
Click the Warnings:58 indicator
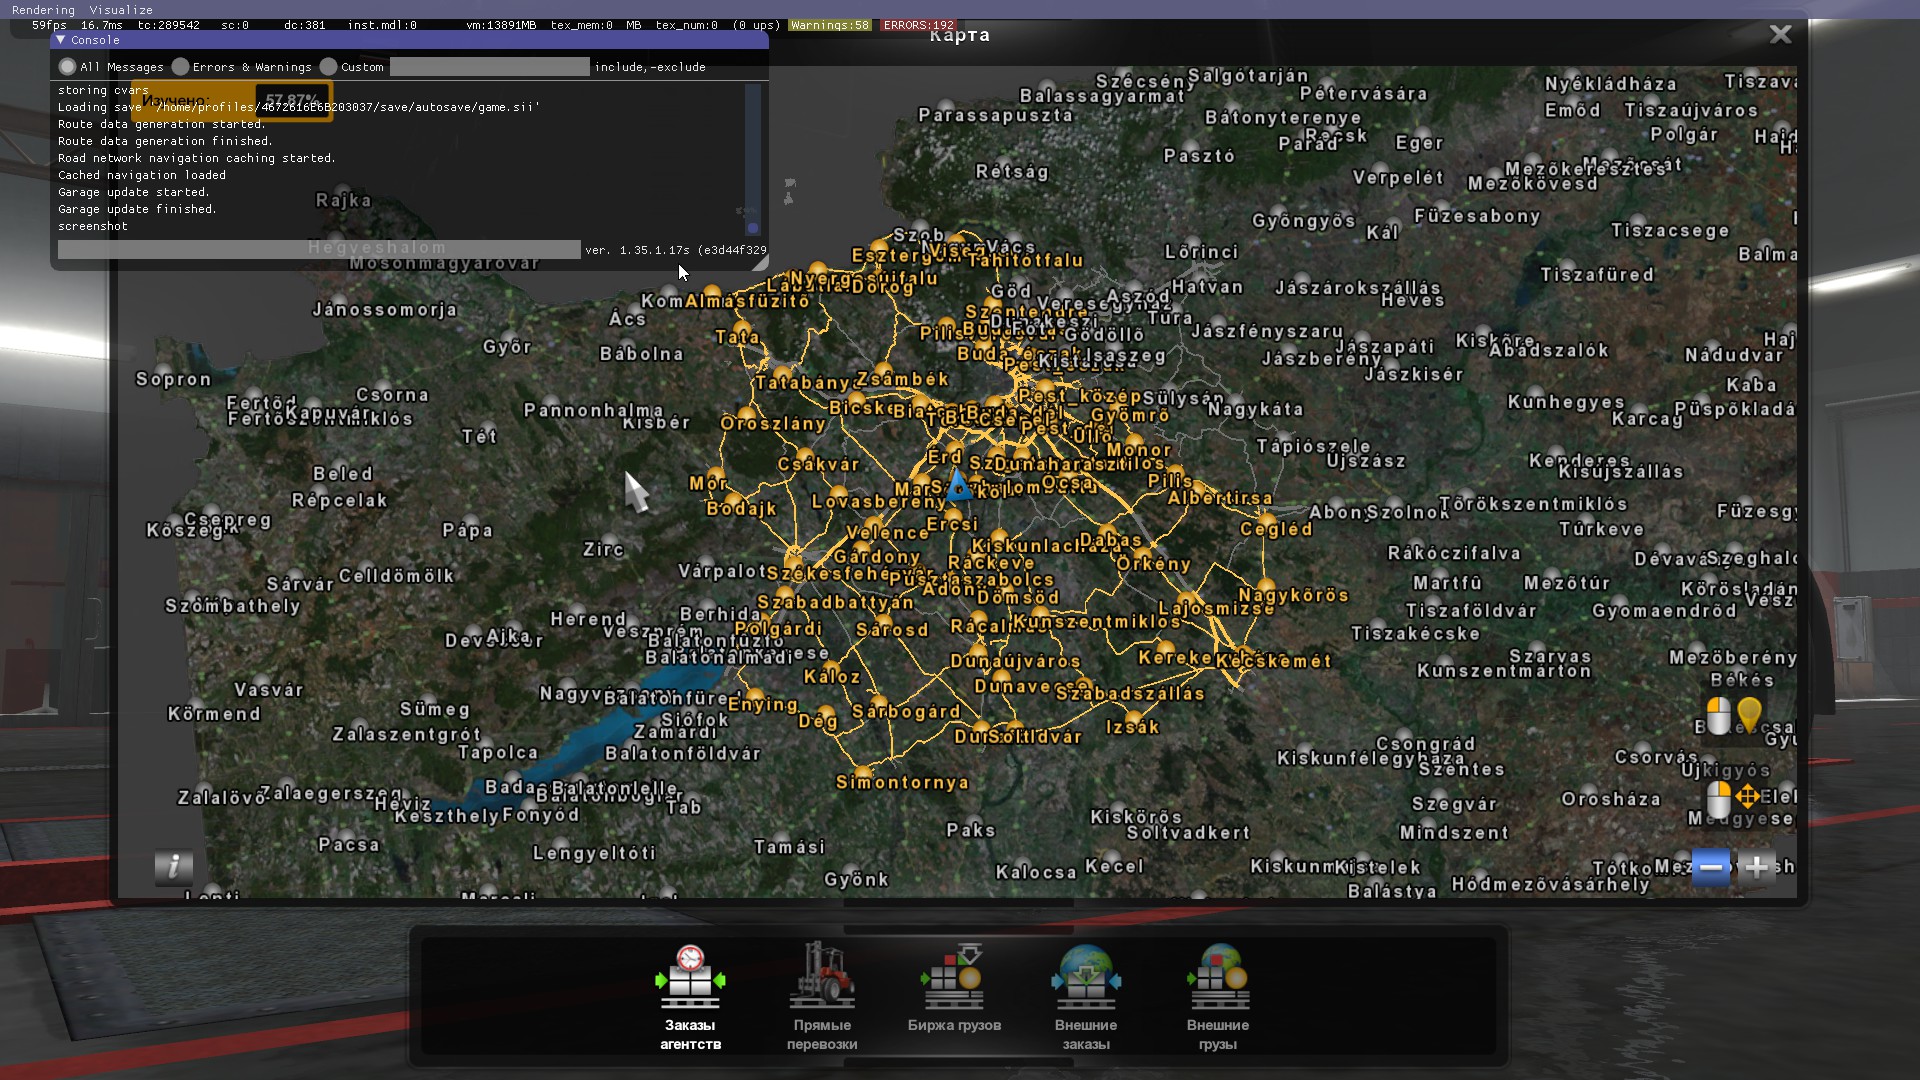[x=830, y=25]
